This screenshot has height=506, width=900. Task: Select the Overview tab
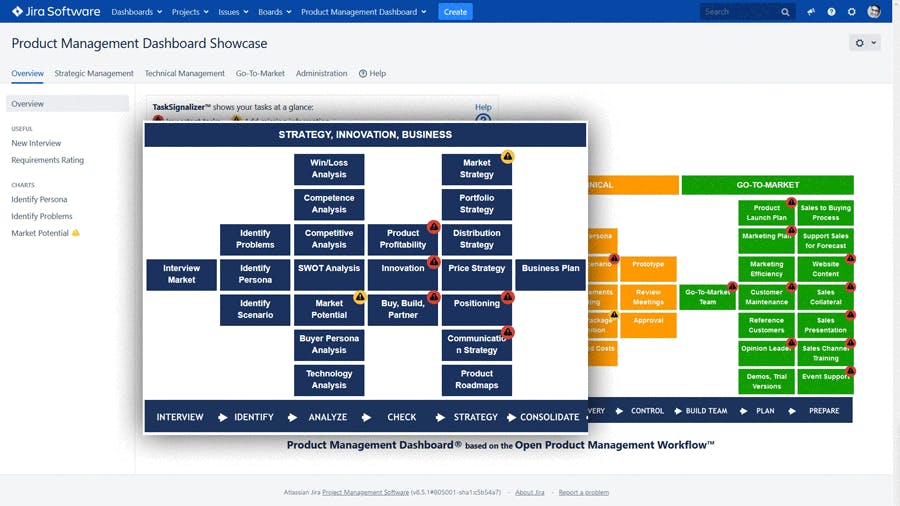[27, 73]
